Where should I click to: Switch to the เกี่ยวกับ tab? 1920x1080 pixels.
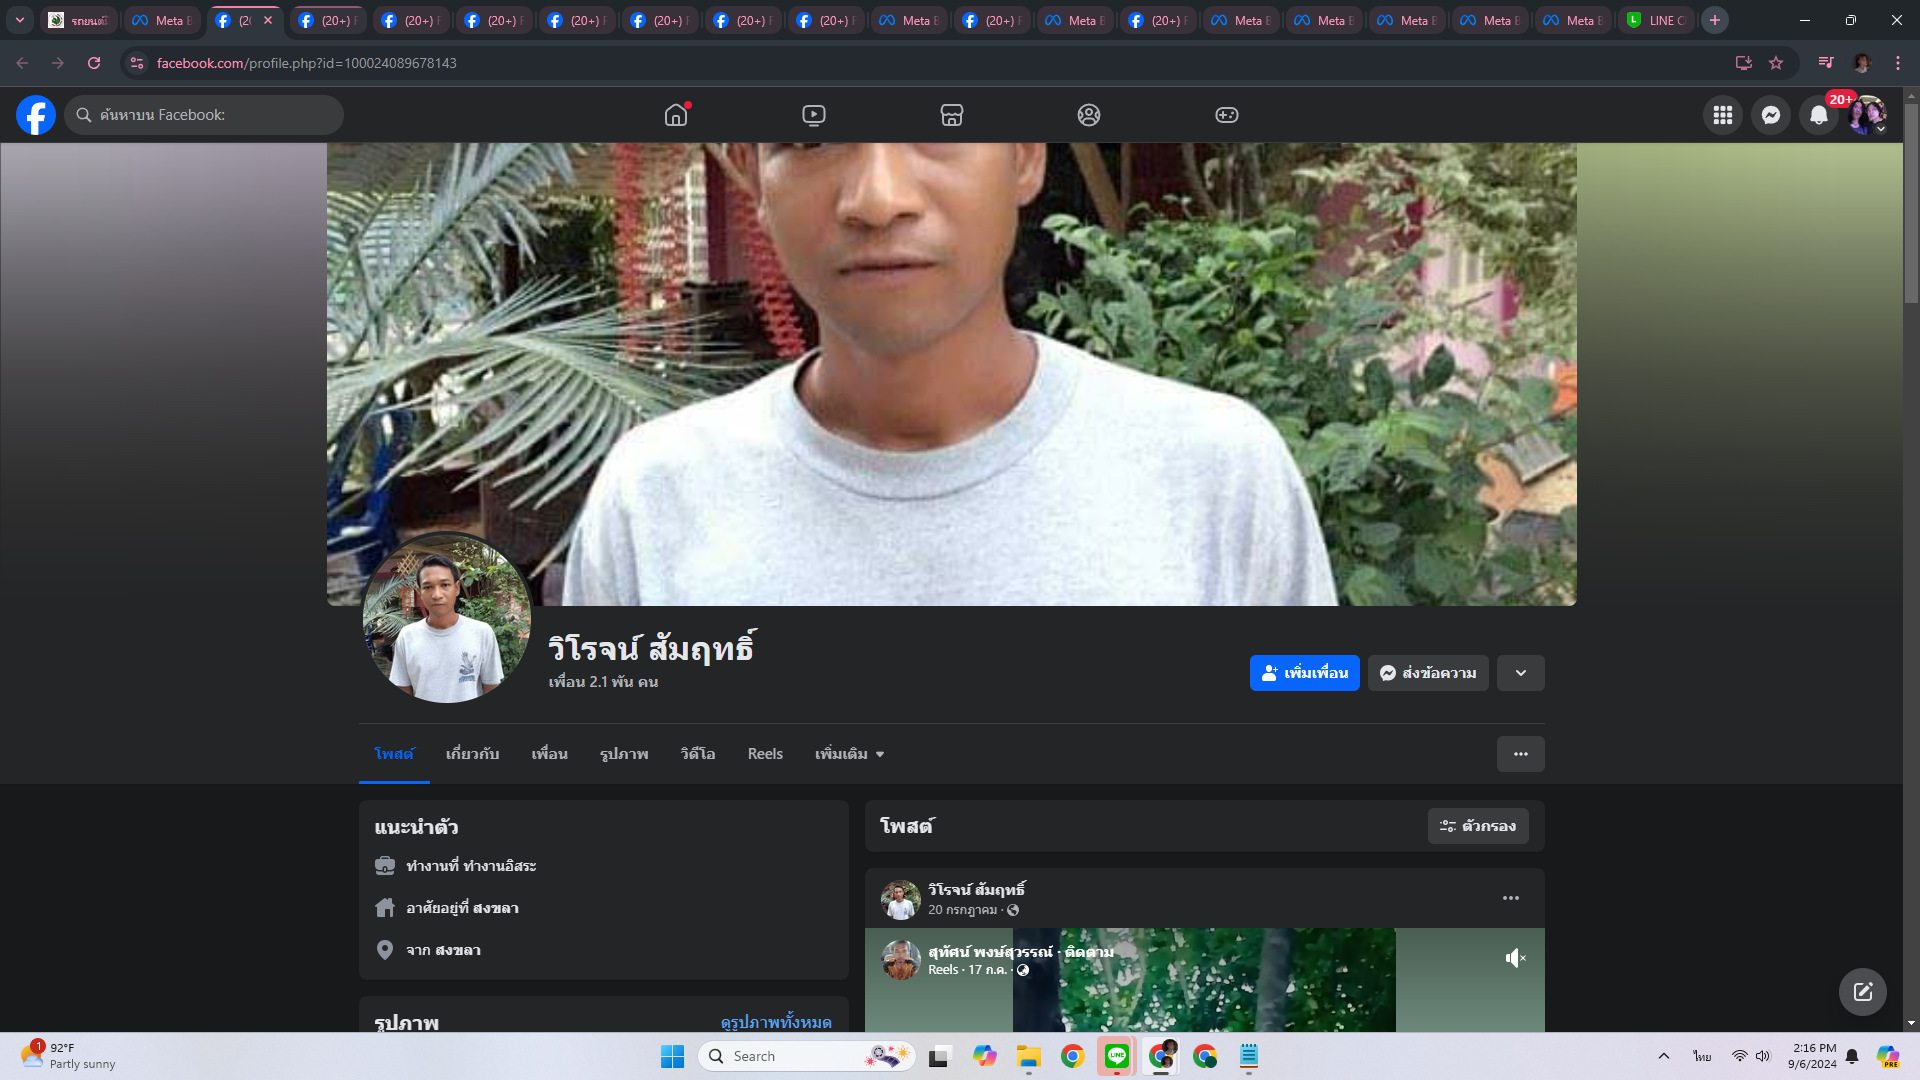(x=472, y=754)
